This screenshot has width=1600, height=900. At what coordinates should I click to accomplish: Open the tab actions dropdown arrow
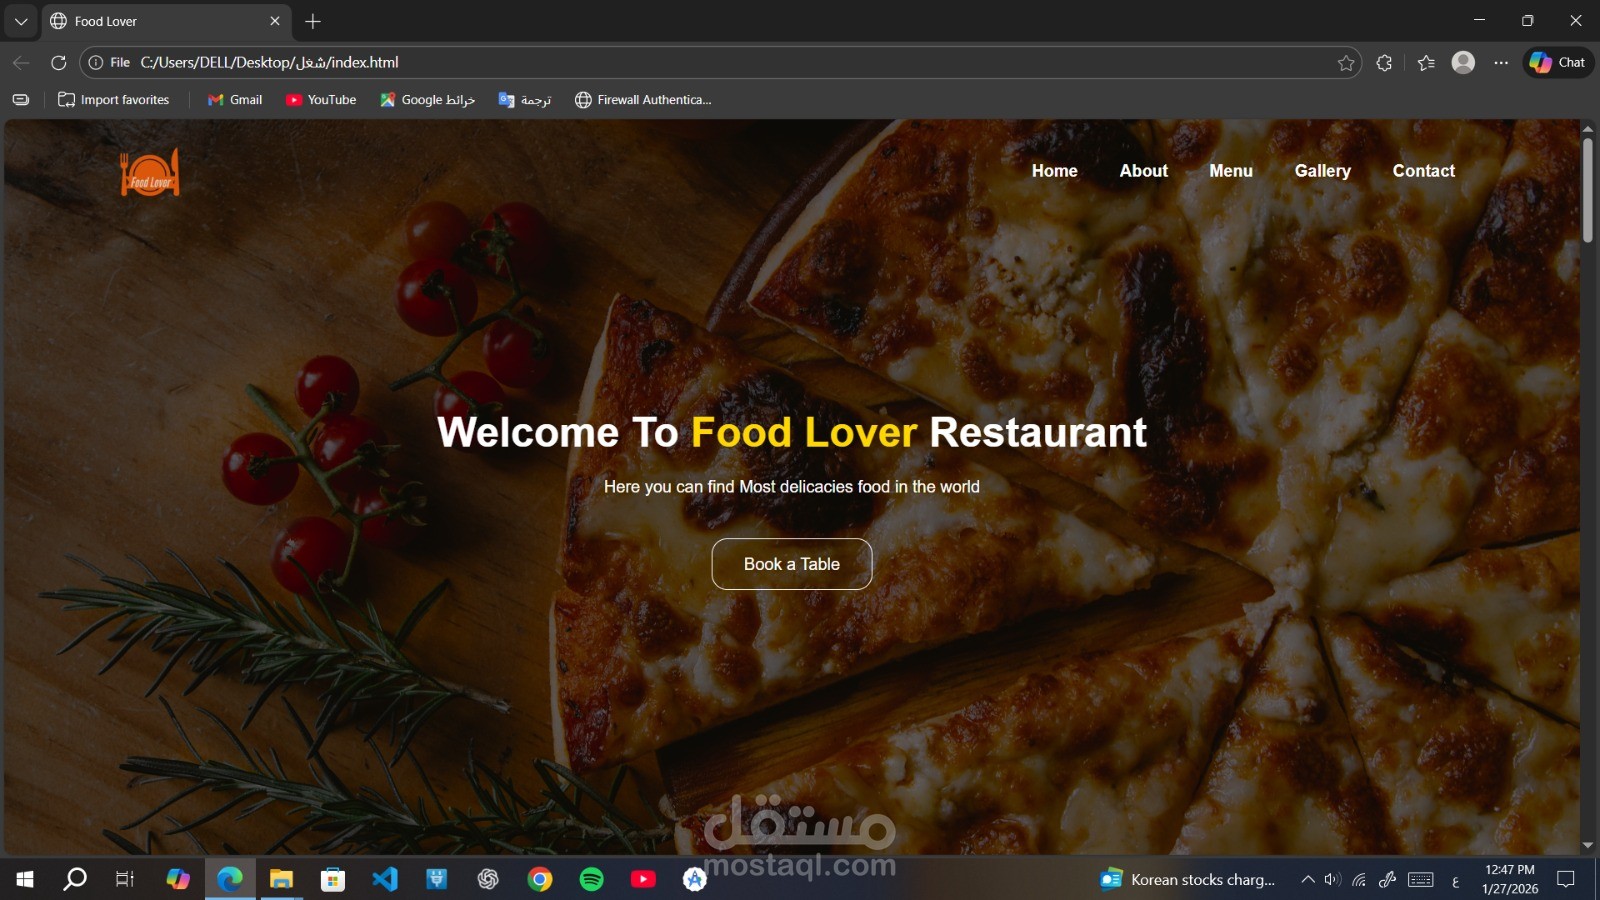pos(21,21)
